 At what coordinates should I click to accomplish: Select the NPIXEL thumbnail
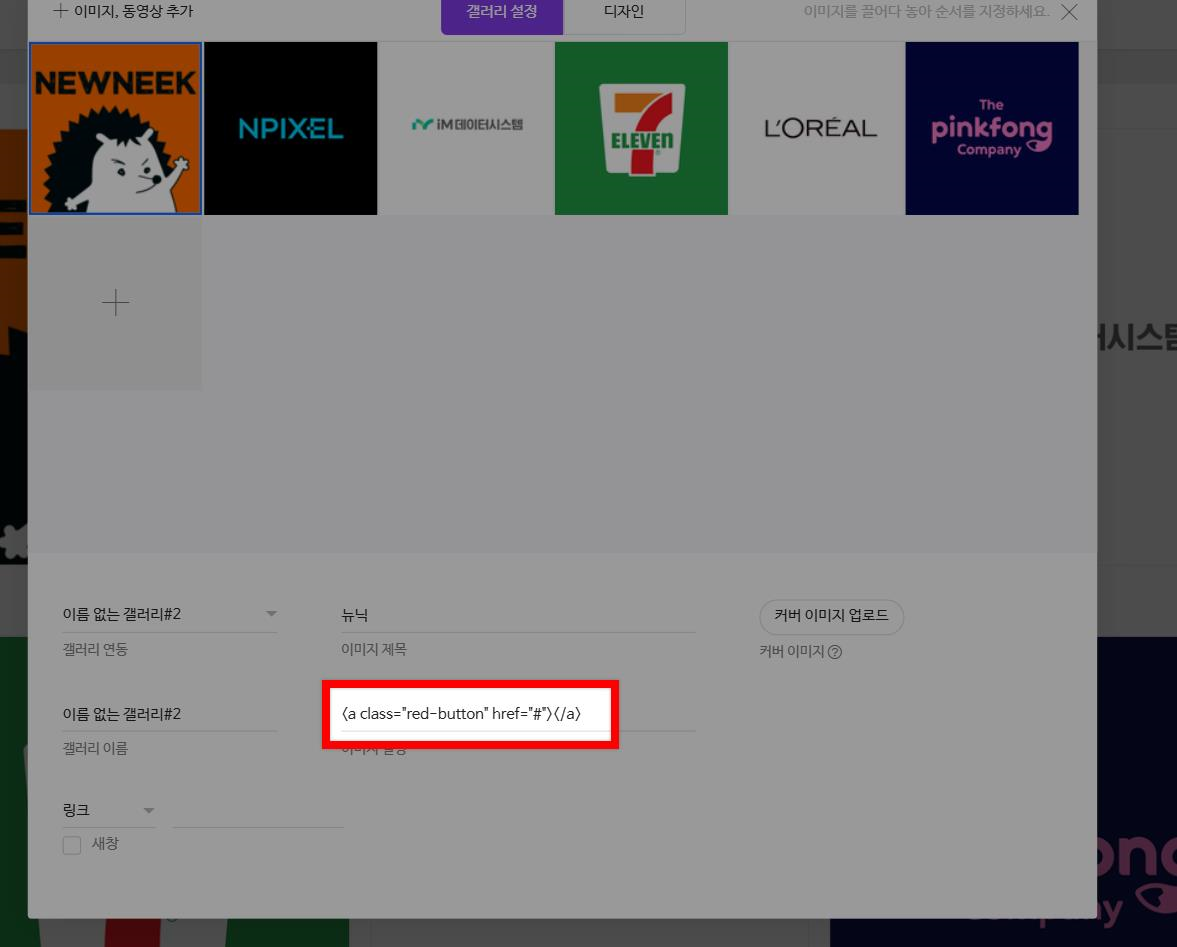[290, 128]
